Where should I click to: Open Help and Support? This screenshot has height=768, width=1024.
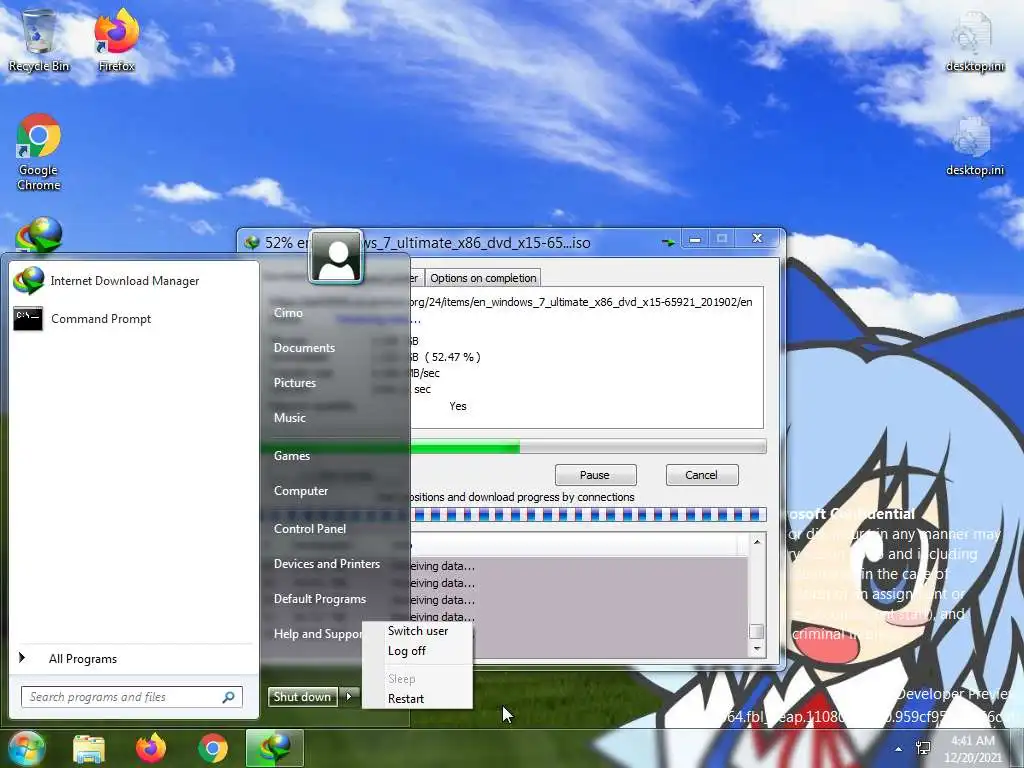317,634
